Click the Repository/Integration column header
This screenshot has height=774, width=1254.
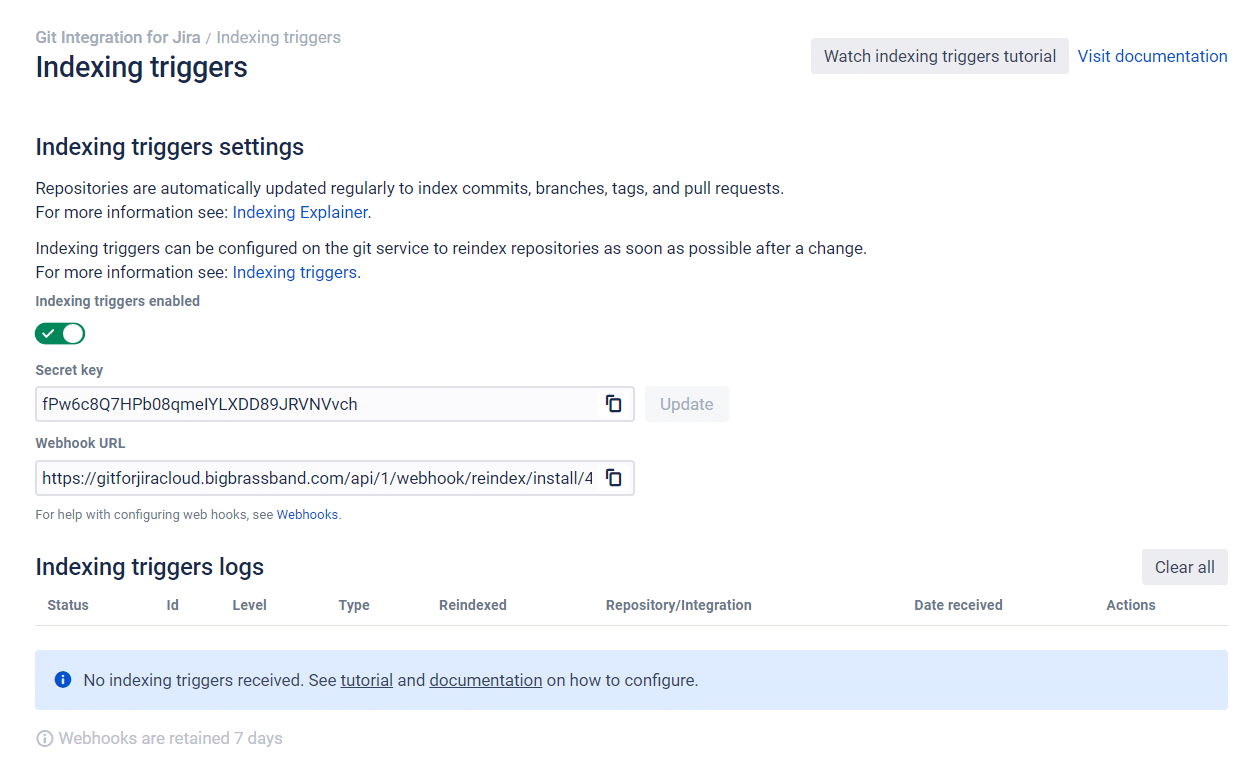678,605
